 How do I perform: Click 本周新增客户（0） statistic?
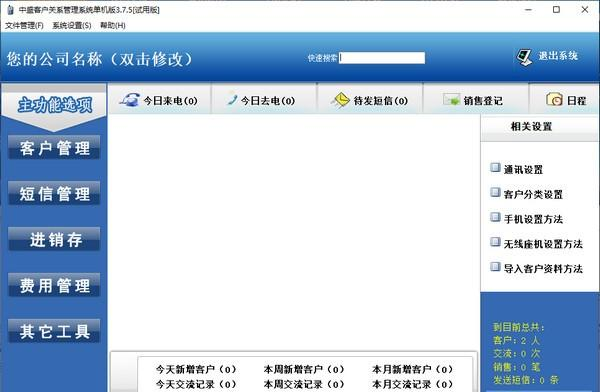304,369
